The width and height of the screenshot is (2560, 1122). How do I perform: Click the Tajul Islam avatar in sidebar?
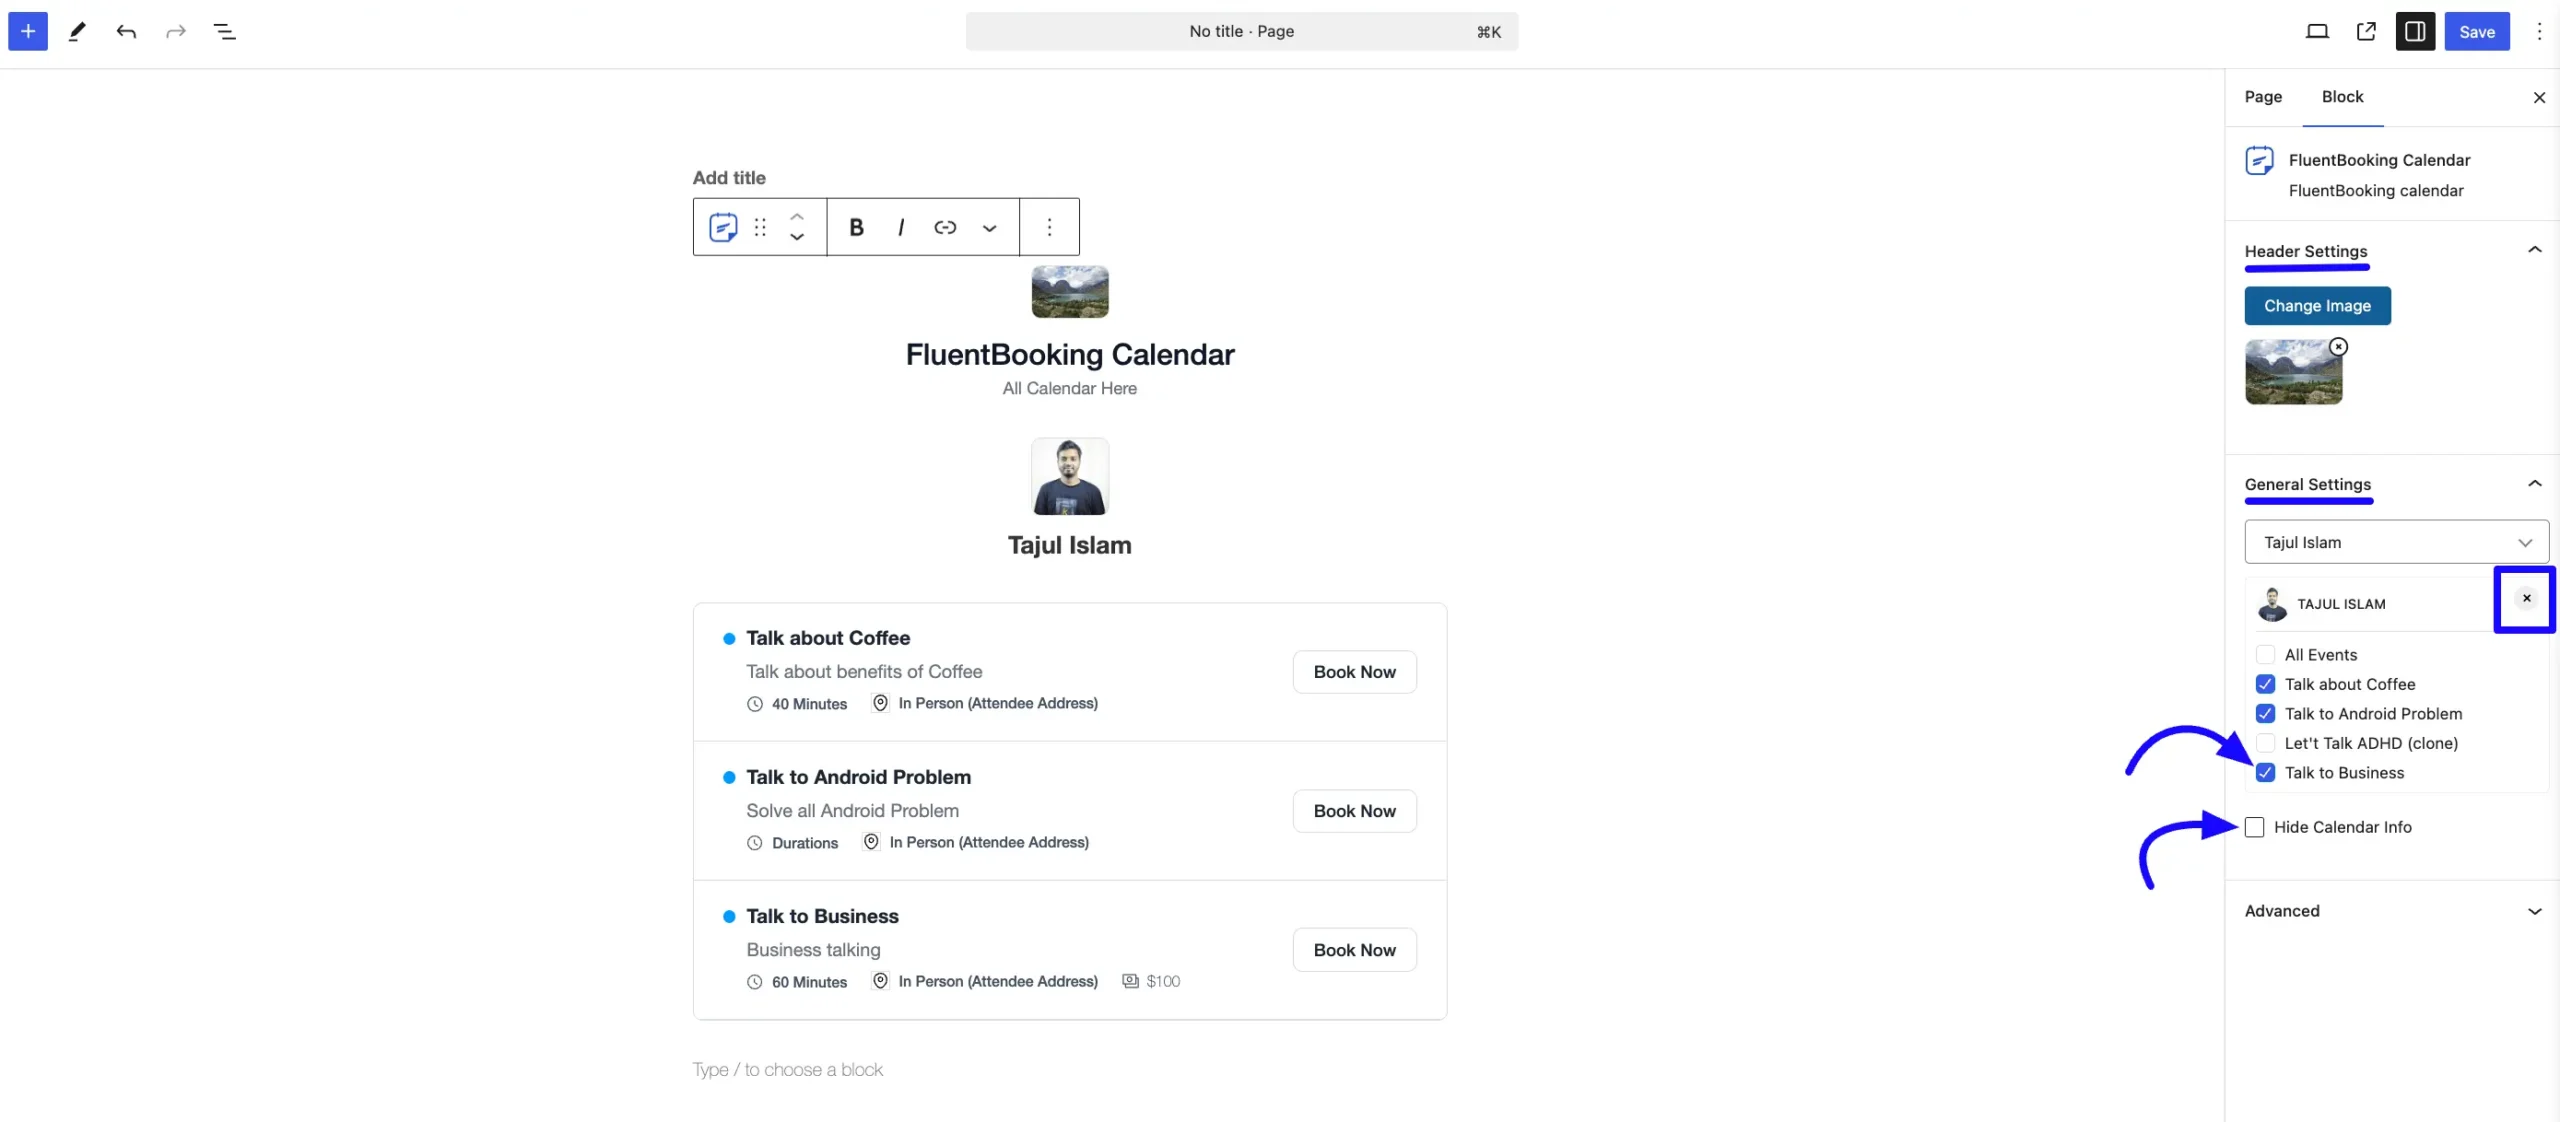(x=2272, y=604)
